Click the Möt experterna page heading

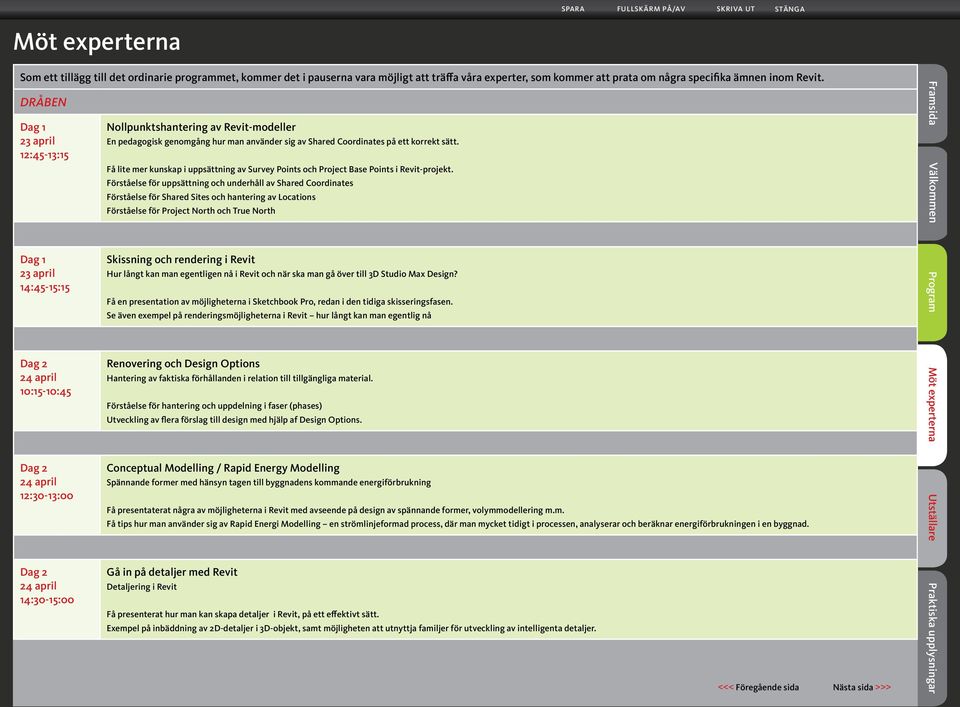click(97, 42)
